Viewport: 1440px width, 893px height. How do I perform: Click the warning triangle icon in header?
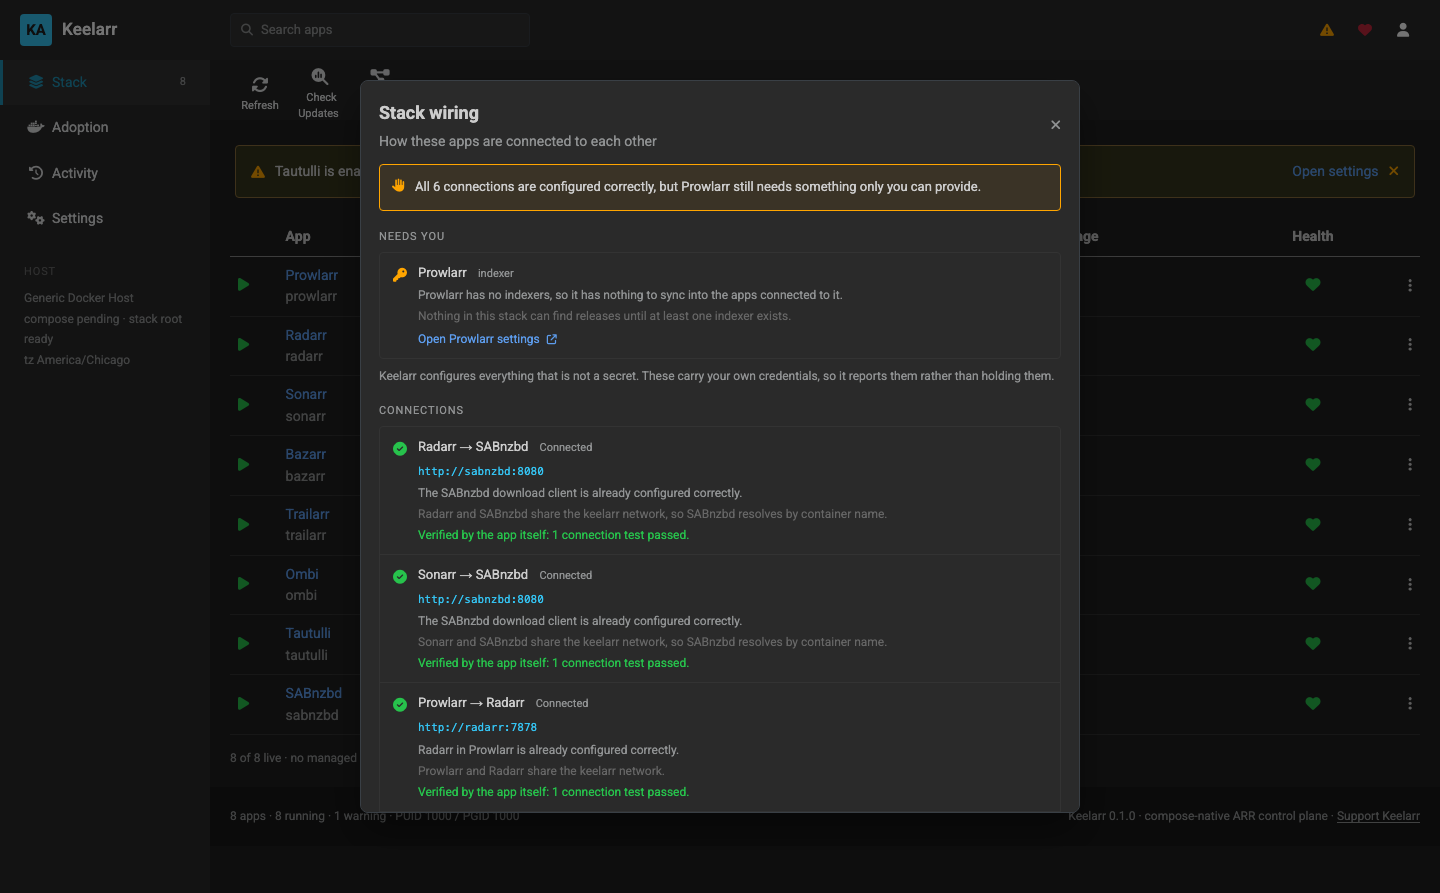pos(1327,30)
